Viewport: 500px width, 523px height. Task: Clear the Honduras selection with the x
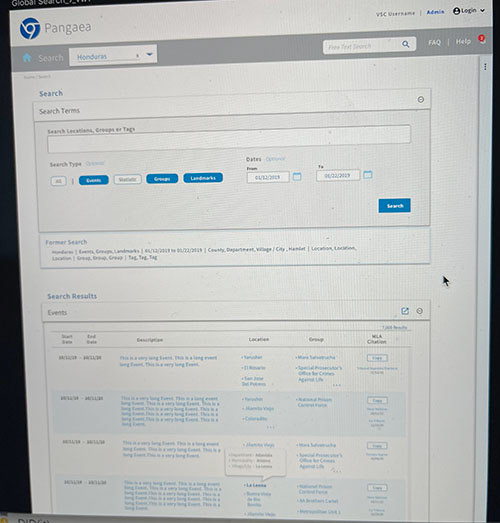pyautogui.click(x=137, y=56)
